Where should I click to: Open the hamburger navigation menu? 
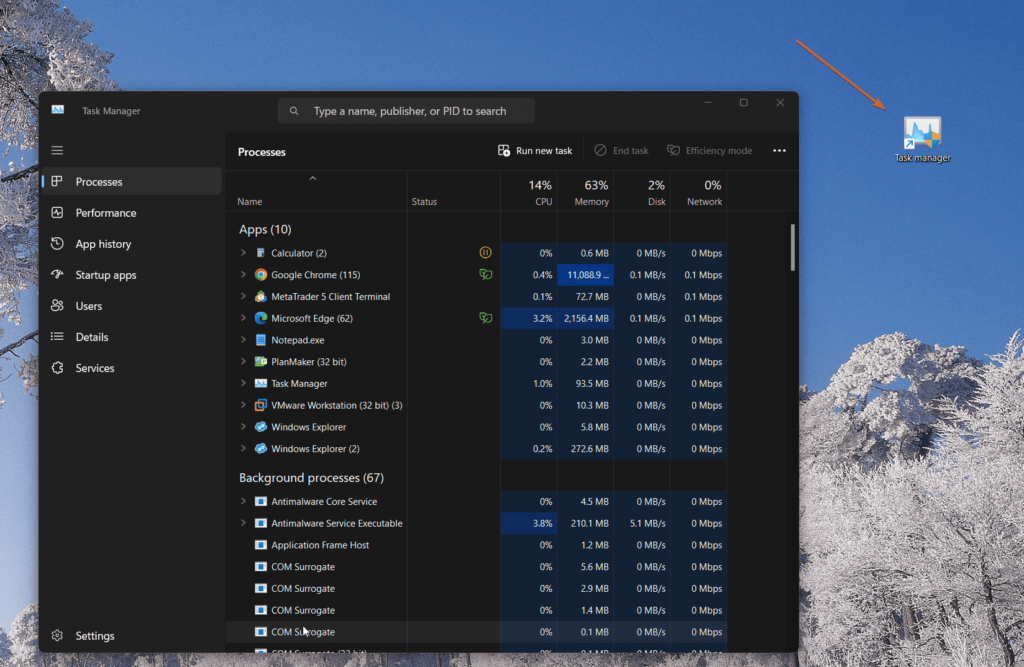click(x=57, y=150)
